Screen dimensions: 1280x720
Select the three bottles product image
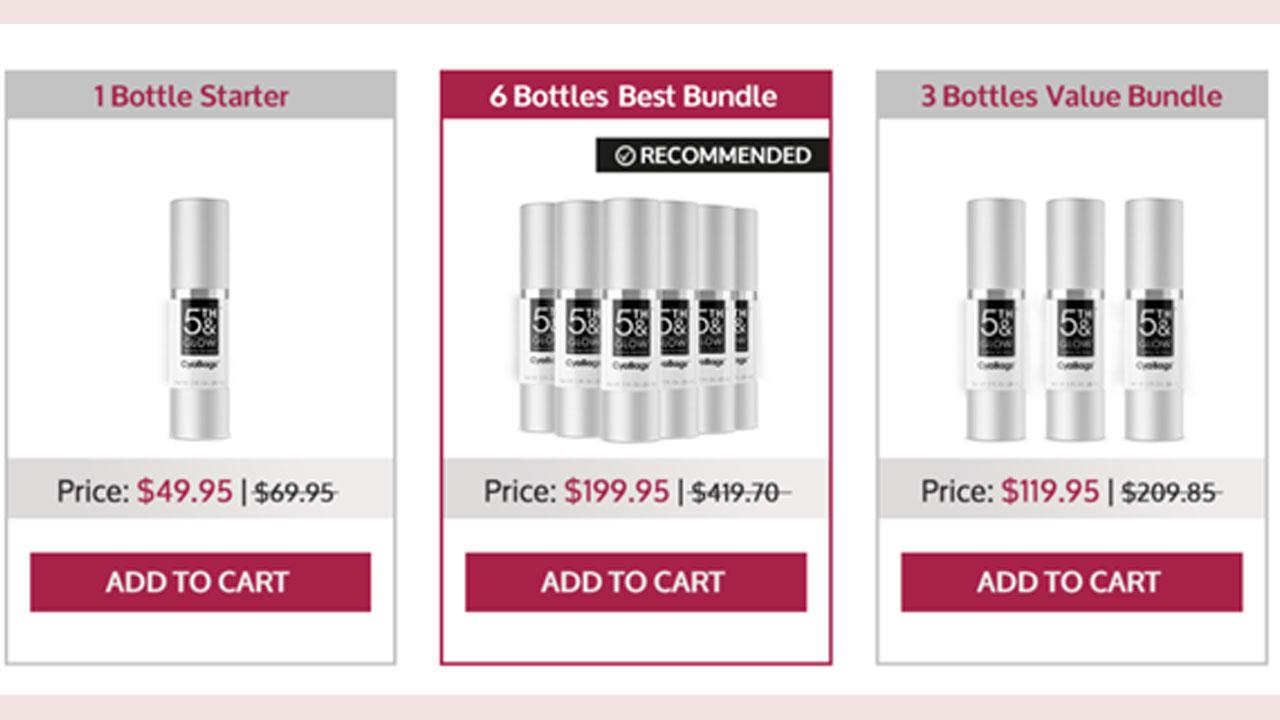(1075, 319)
